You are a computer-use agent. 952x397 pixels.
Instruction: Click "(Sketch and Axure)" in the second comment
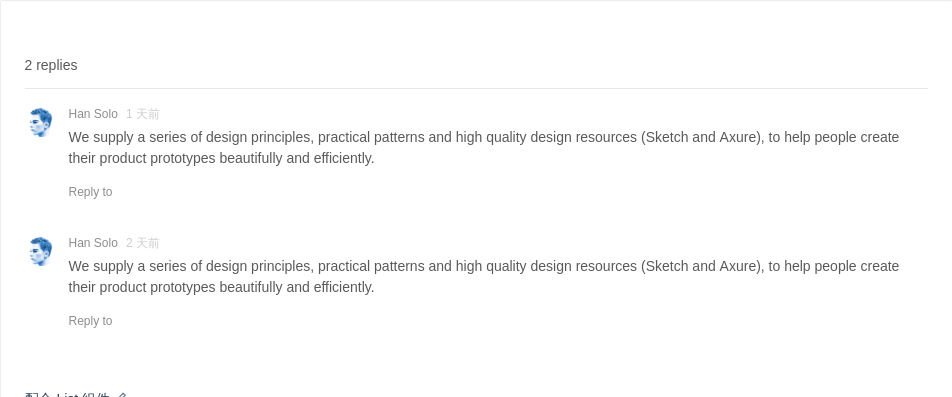(701, 266)
